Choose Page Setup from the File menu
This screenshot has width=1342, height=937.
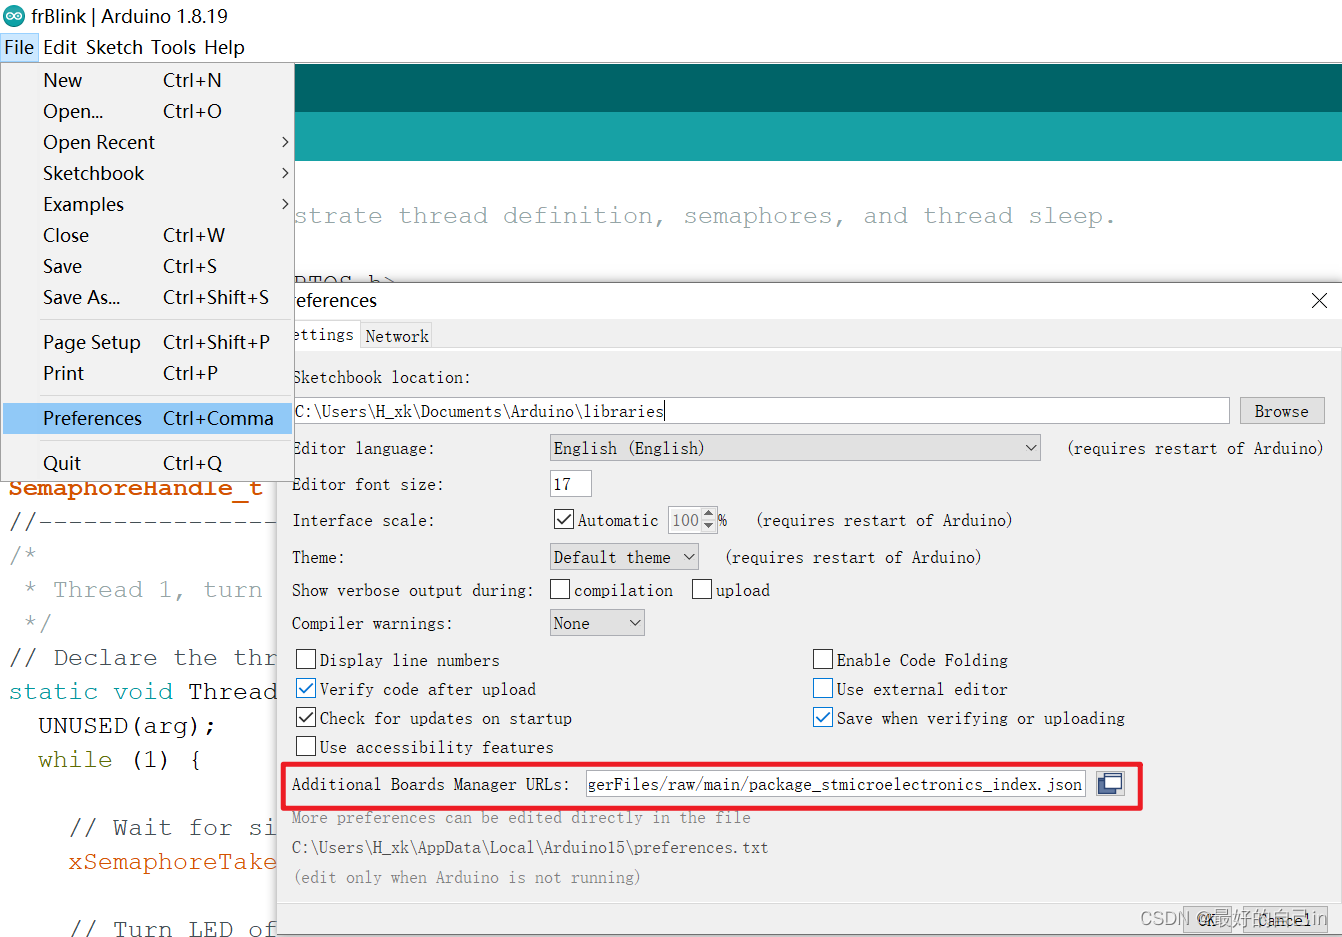(x=147, y=342)
